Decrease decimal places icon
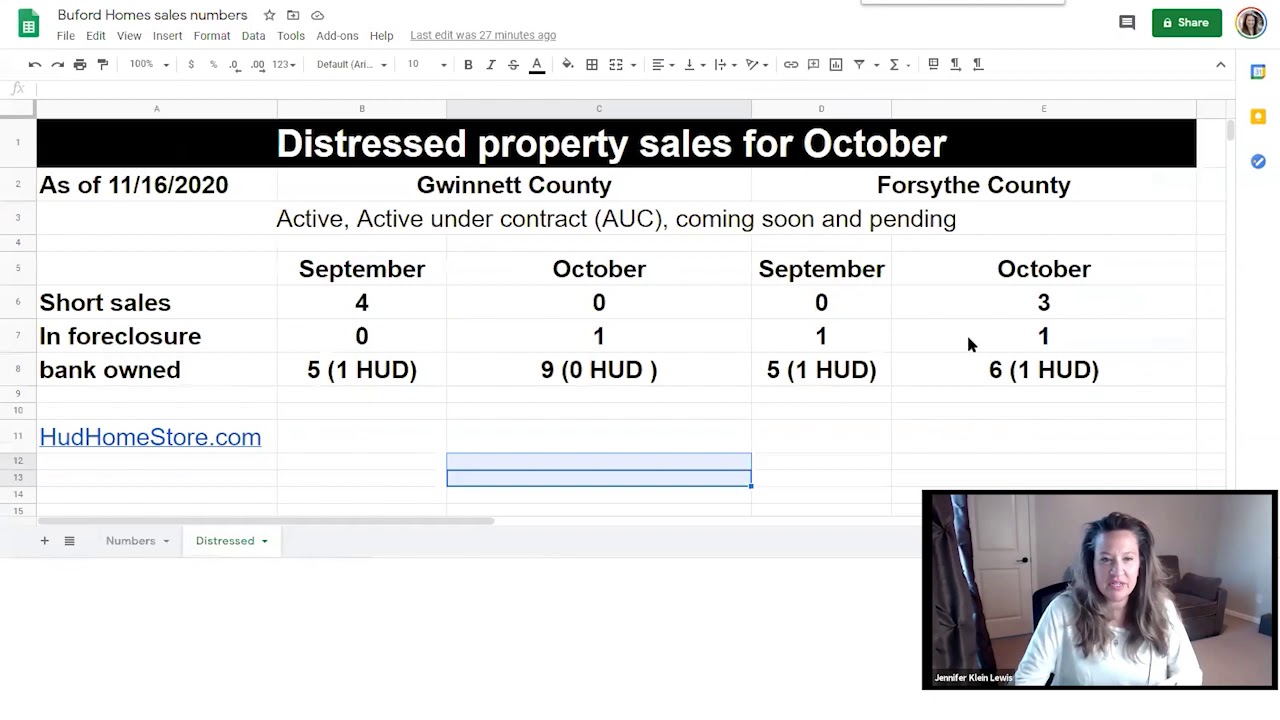The height and width of the screenshot is (720, 1280). pos(234,64)
